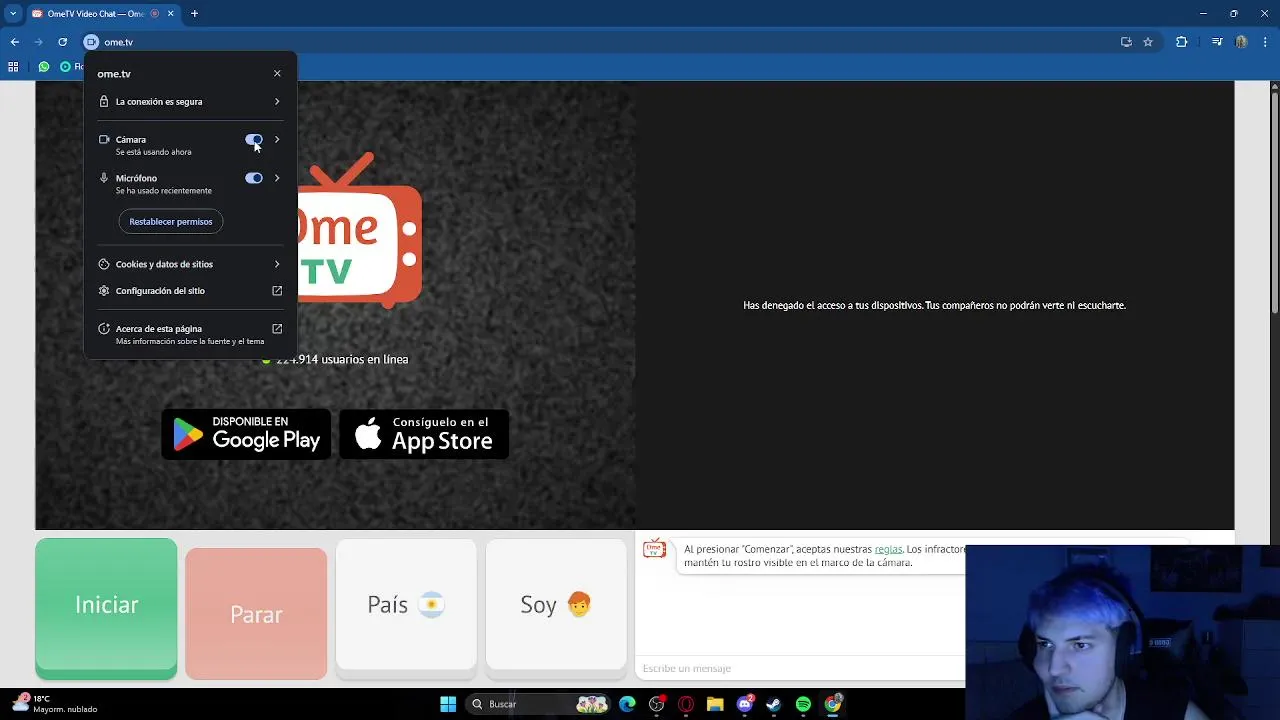This screenshot has width=1280, height=720.
Task: Click the taskbar Buscar search box
Action: (x=539, y=704)
